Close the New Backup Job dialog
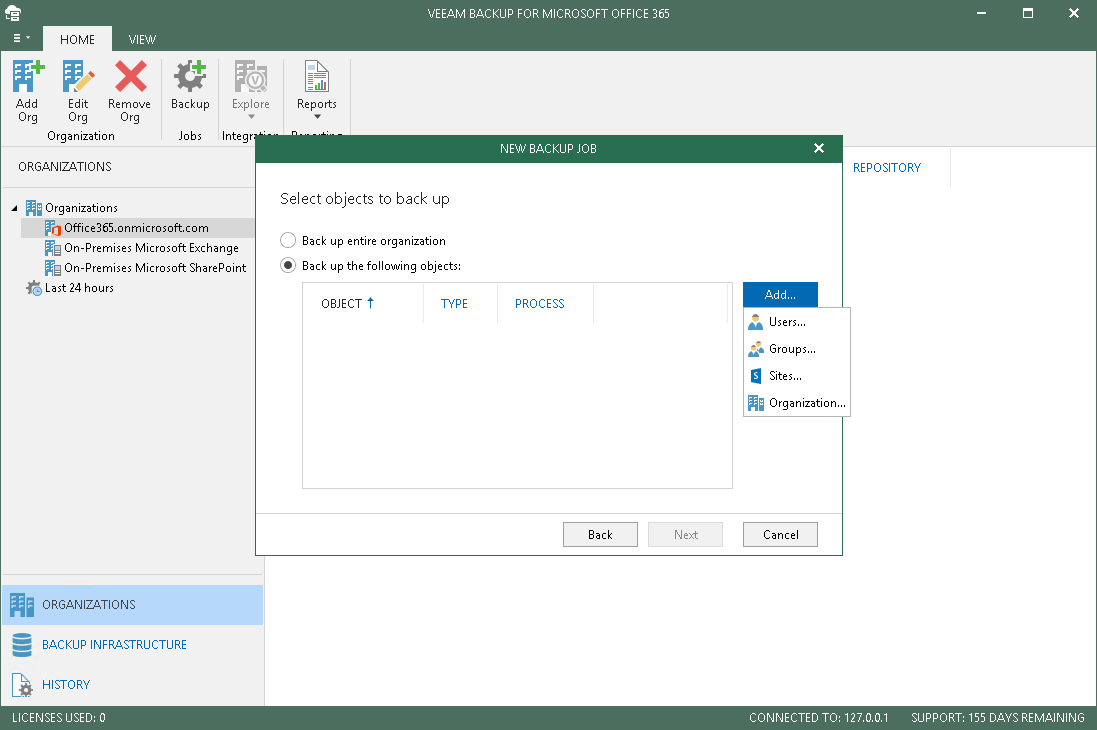1097x730 pixels. tap(819, 148)
